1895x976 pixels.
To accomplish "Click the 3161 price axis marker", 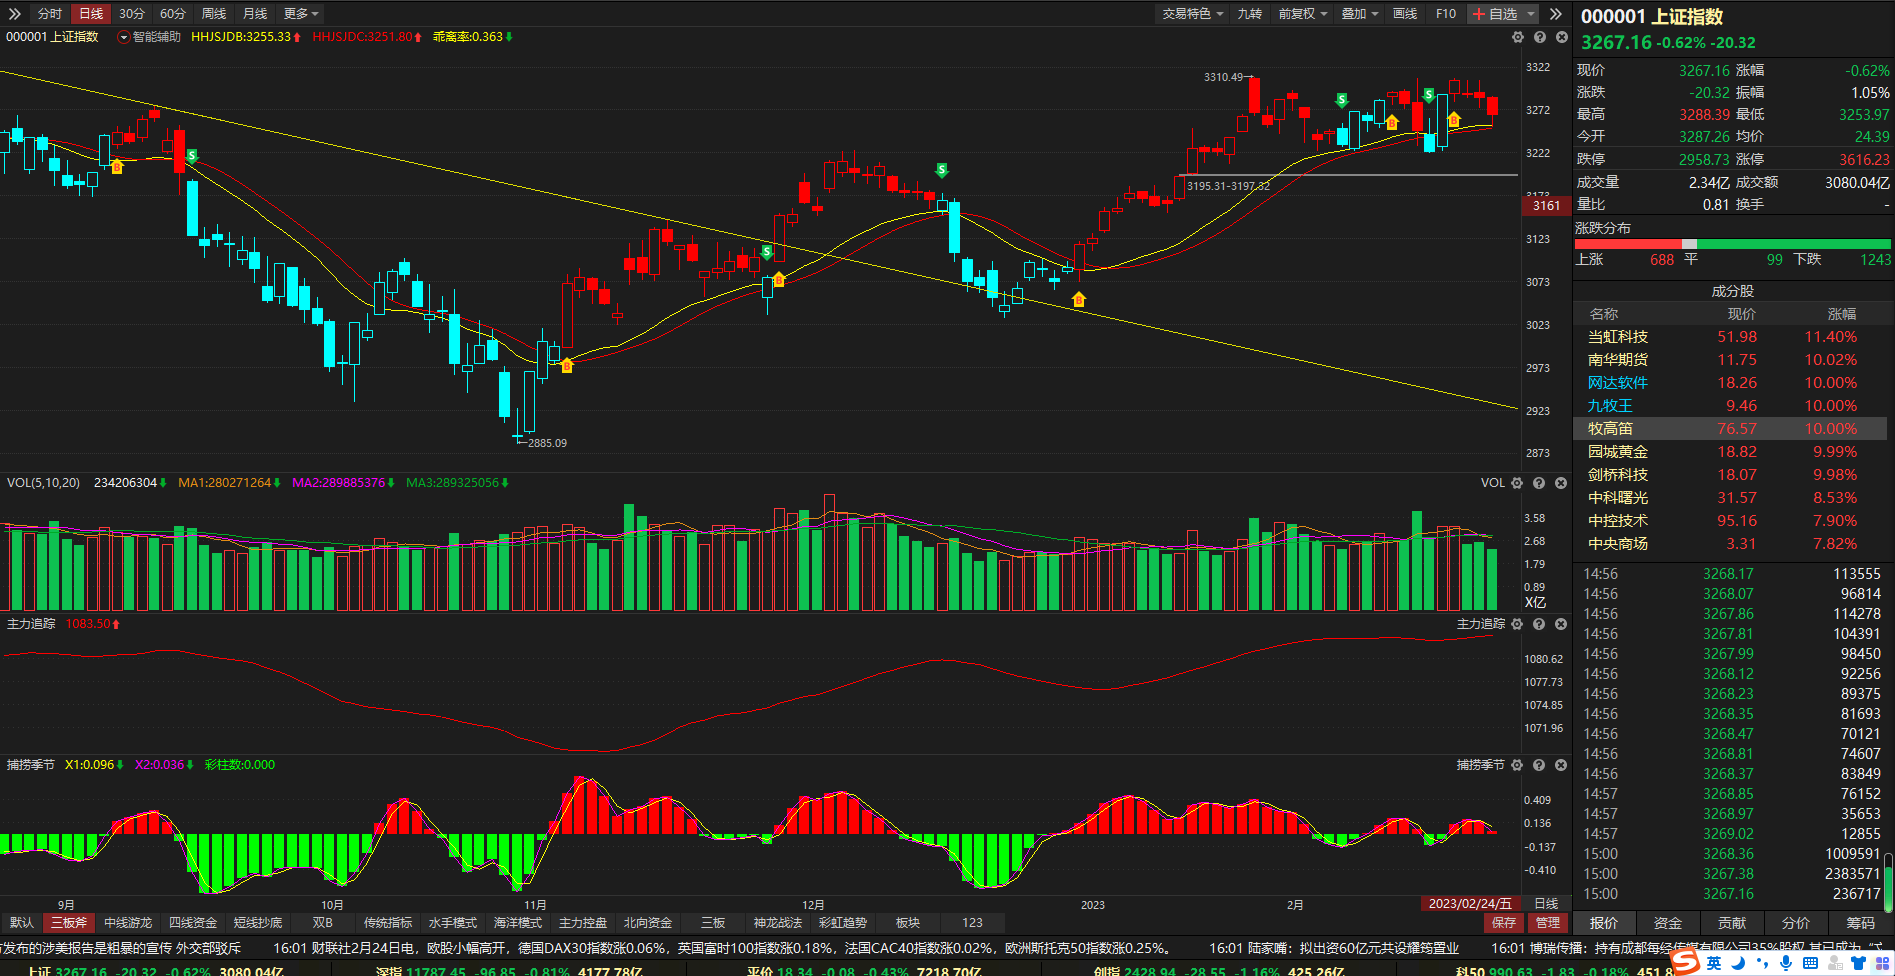I will (x=1546, y=205).
